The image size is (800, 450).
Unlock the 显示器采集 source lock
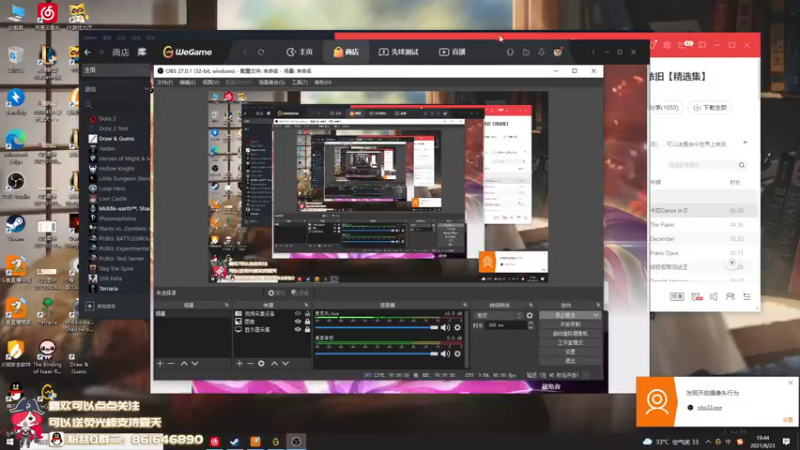307,330
